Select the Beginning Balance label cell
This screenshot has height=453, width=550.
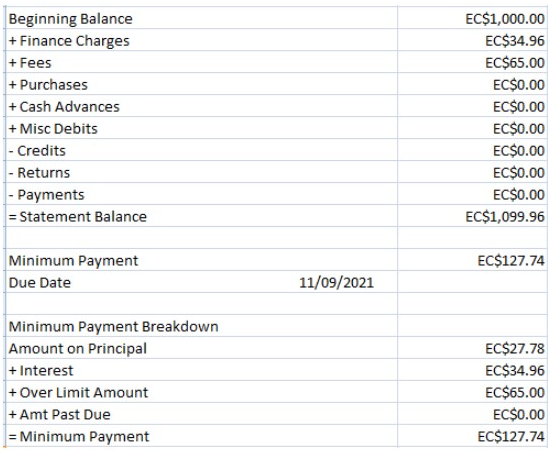pyautogui.click(x=71, y=19)
